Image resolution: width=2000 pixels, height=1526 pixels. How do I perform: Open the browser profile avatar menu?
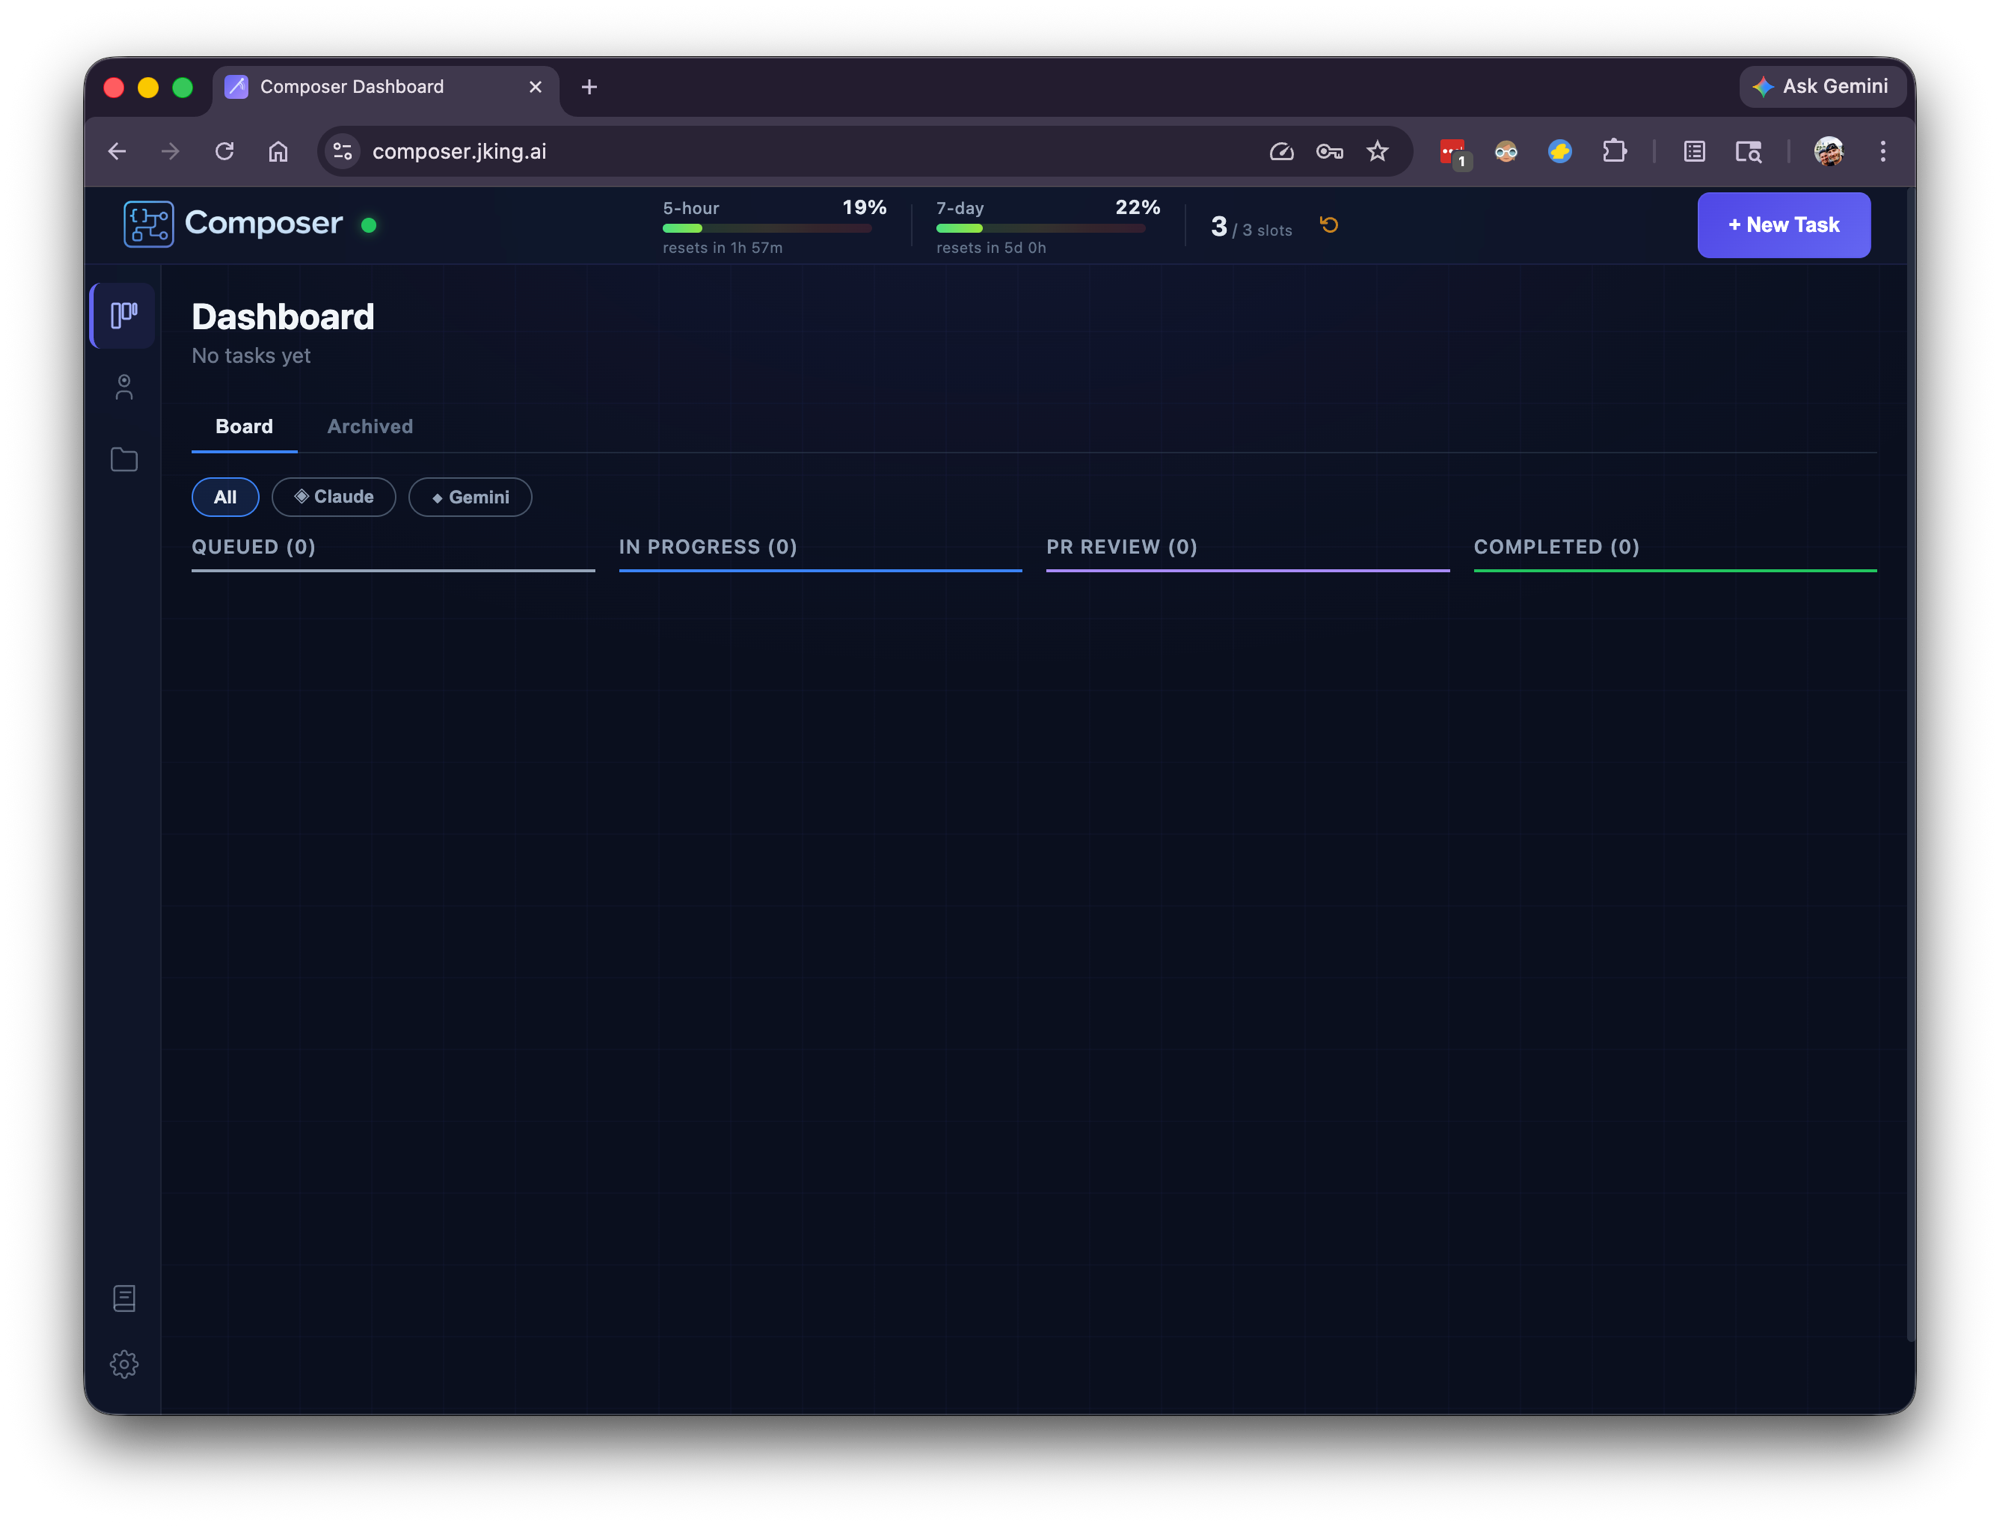1830,151
